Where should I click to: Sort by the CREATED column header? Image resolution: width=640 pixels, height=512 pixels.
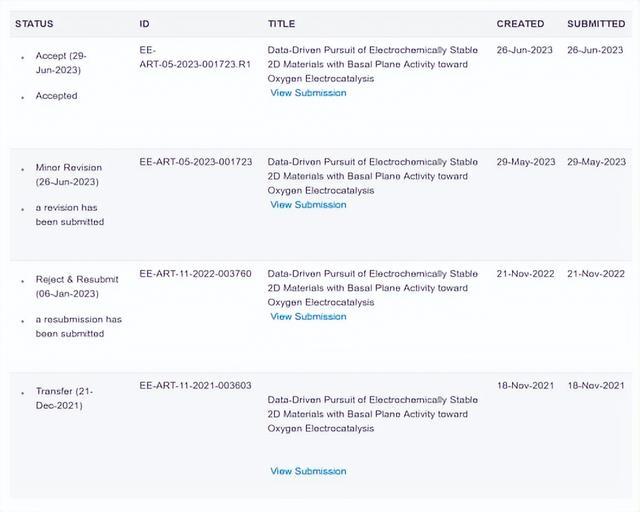520,24
